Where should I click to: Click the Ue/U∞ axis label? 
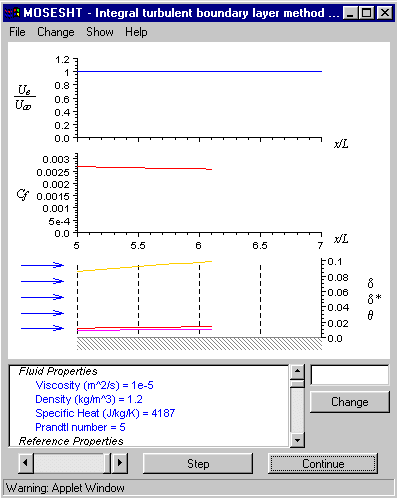click(24, 97)
